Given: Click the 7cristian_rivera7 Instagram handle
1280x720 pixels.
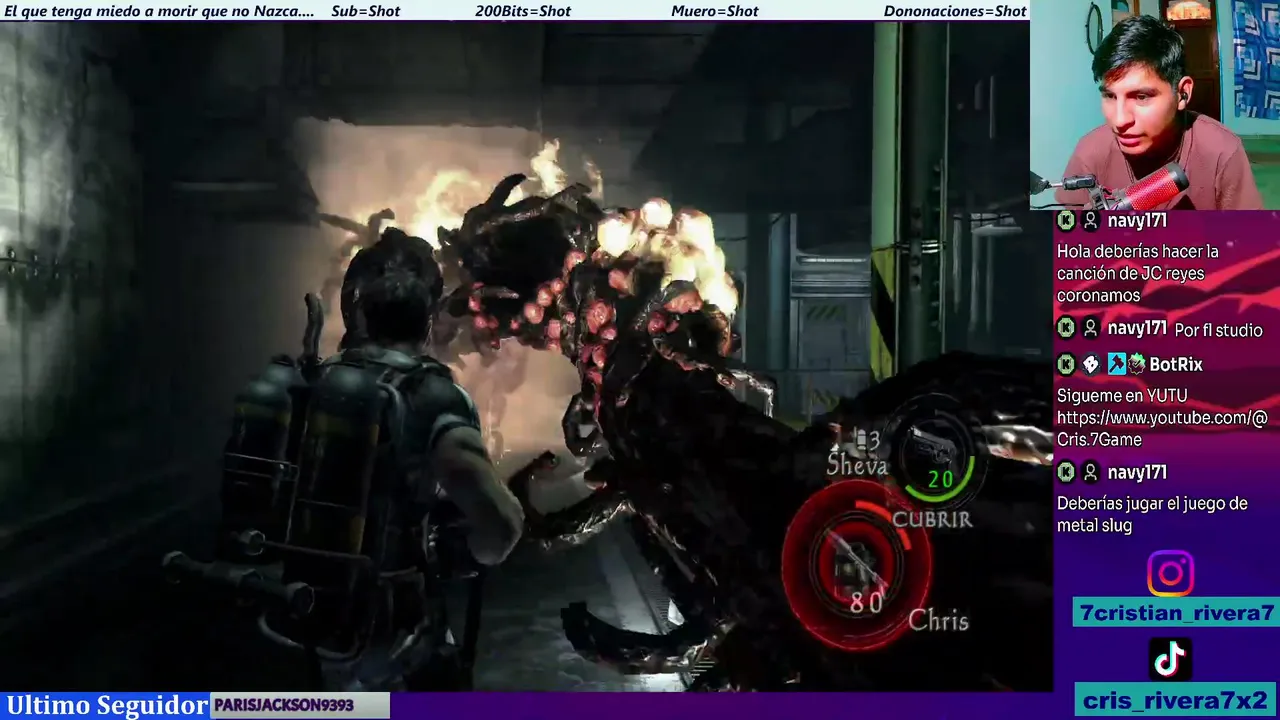Looking at the screenshot, I should [1176, 612].
